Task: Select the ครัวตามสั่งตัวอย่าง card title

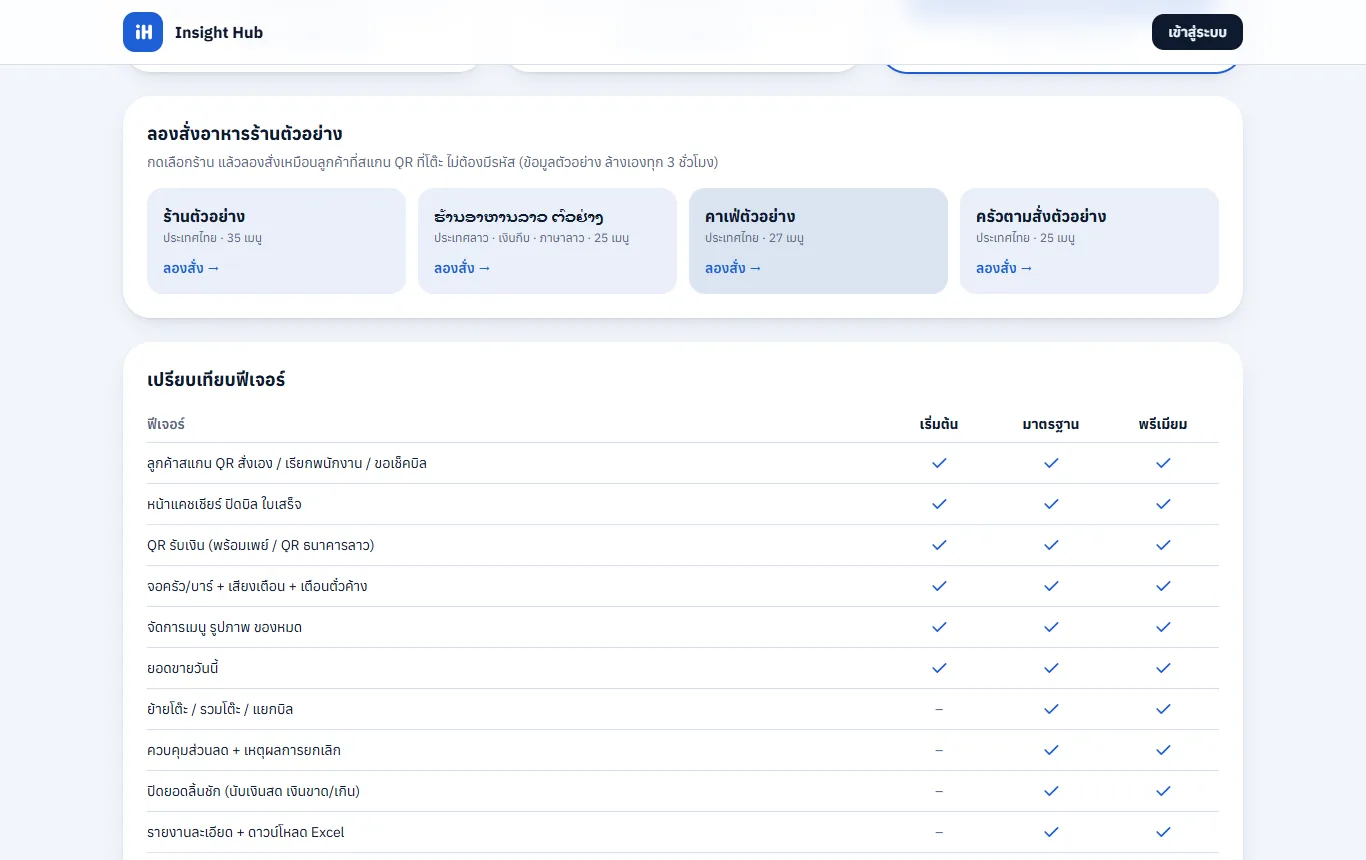Action: [x=1041, y=216]
